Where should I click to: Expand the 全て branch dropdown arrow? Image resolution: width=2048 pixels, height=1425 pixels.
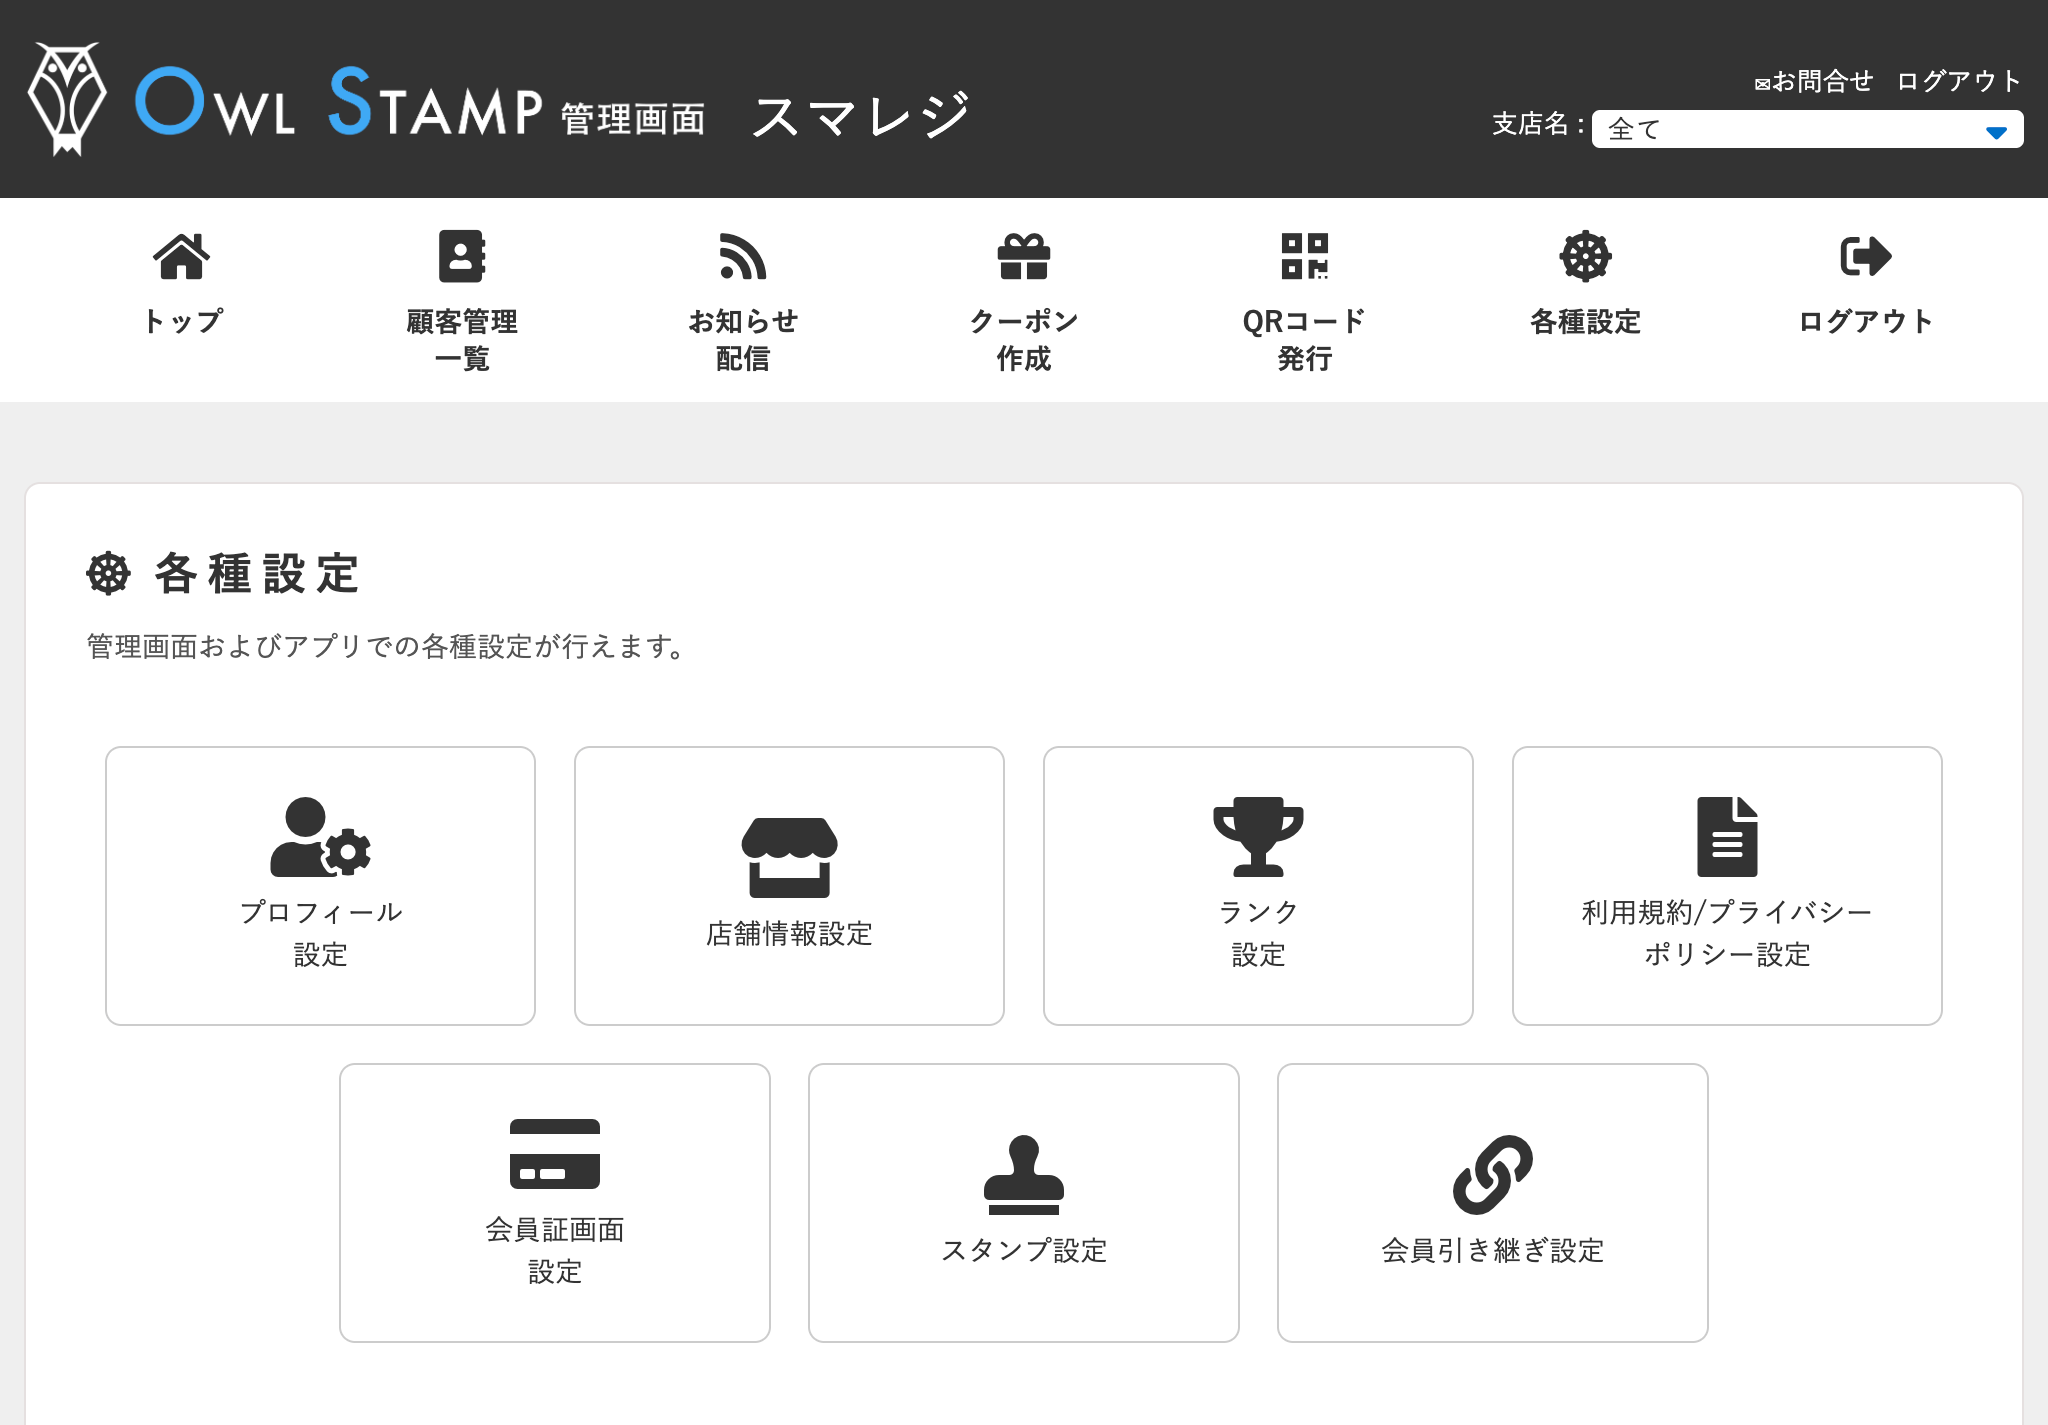pyautogui.click(x=1997, y=130)
